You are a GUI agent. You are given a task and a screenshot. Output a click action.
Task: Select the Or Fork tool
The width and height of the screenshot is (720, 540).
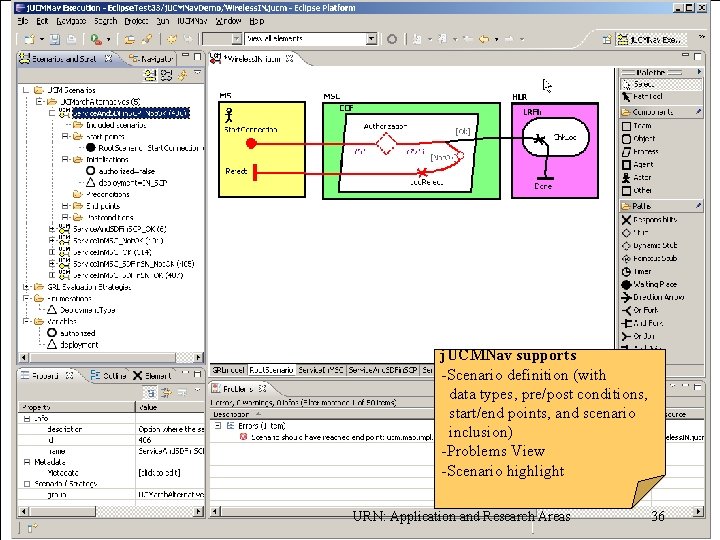tap(640, 310)
